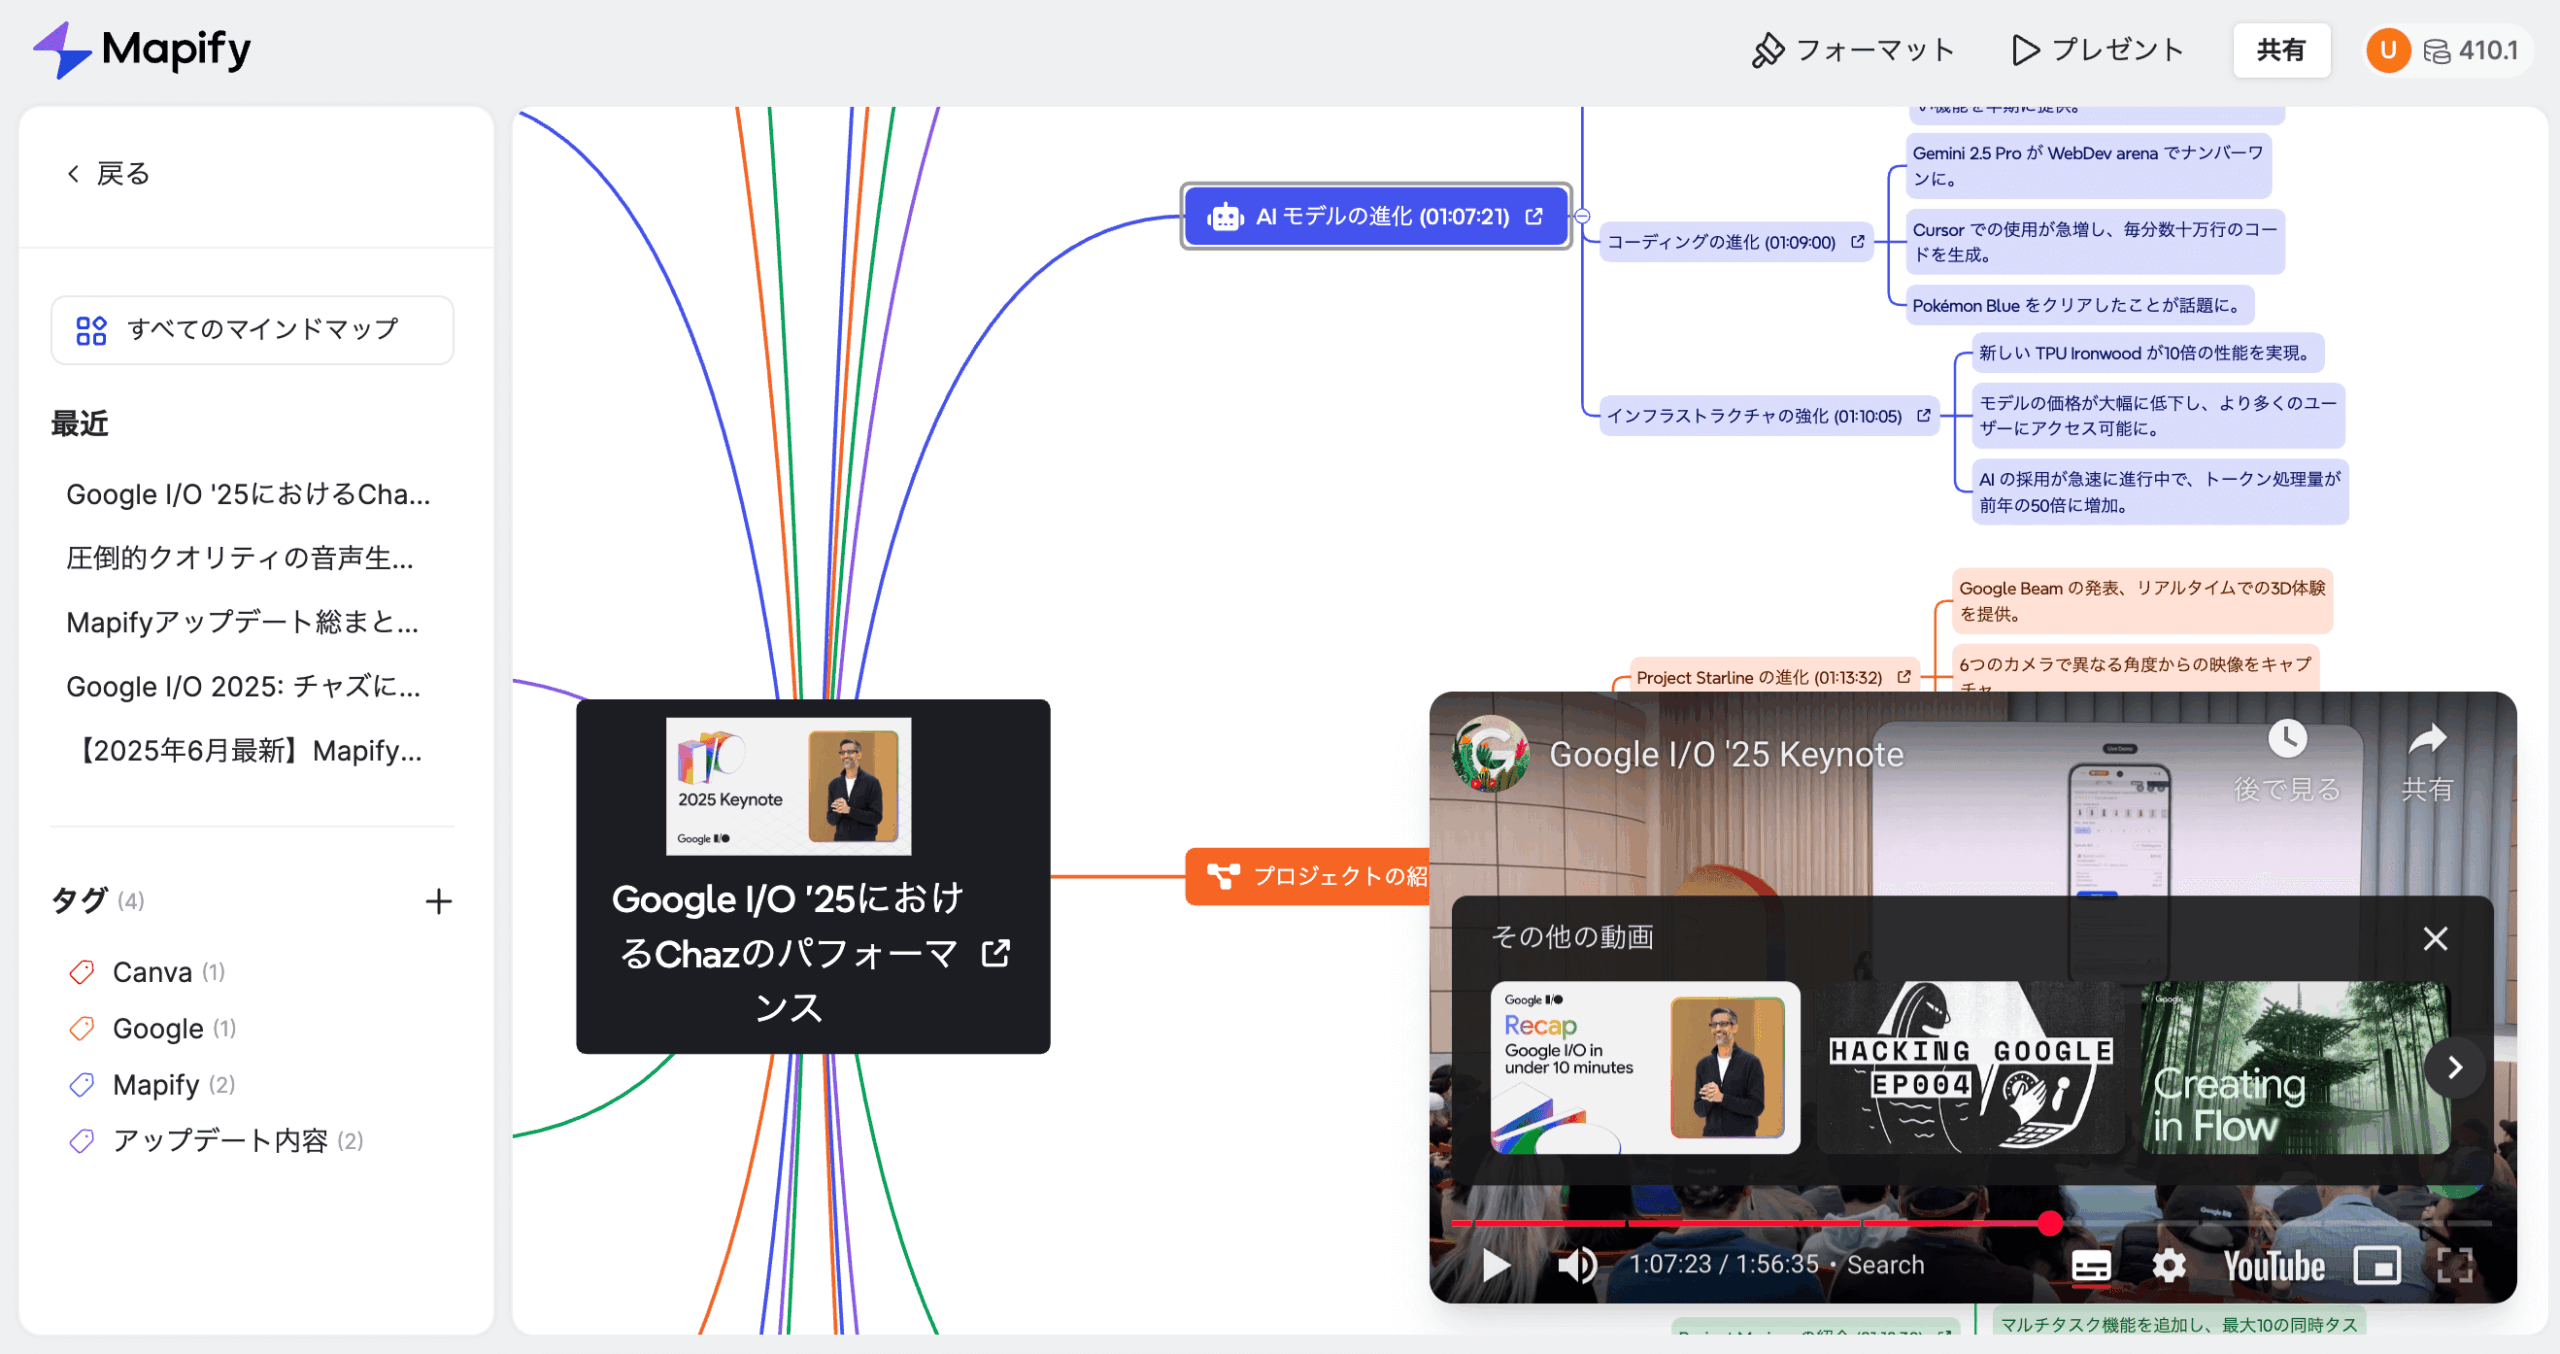2560x1354 pixels.
Task: Add a new tag with plus icon
Action: [x=438, y=901]
